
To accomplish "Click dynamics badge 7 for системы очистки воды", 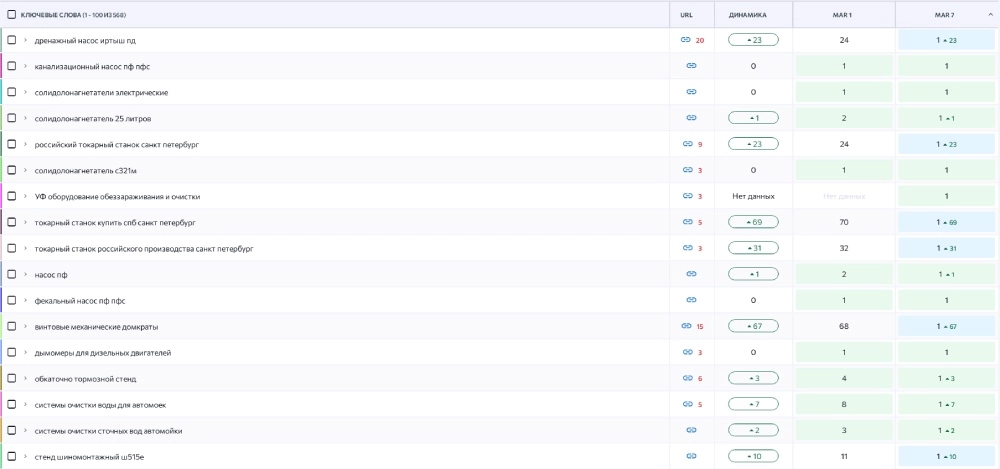I will tap(753, 404).
